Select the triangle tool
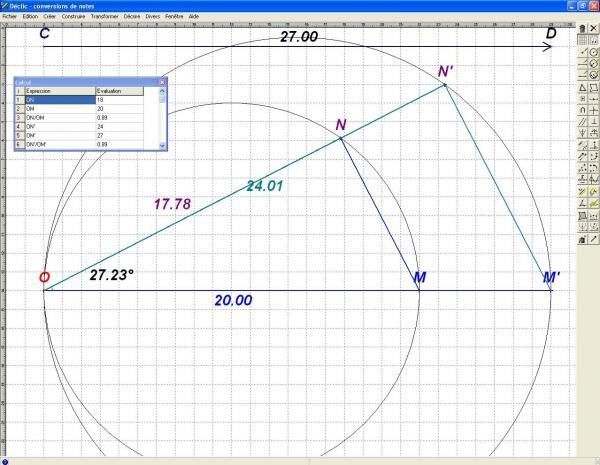The width and height of the screenshot is (600, 465). [582, 87]
